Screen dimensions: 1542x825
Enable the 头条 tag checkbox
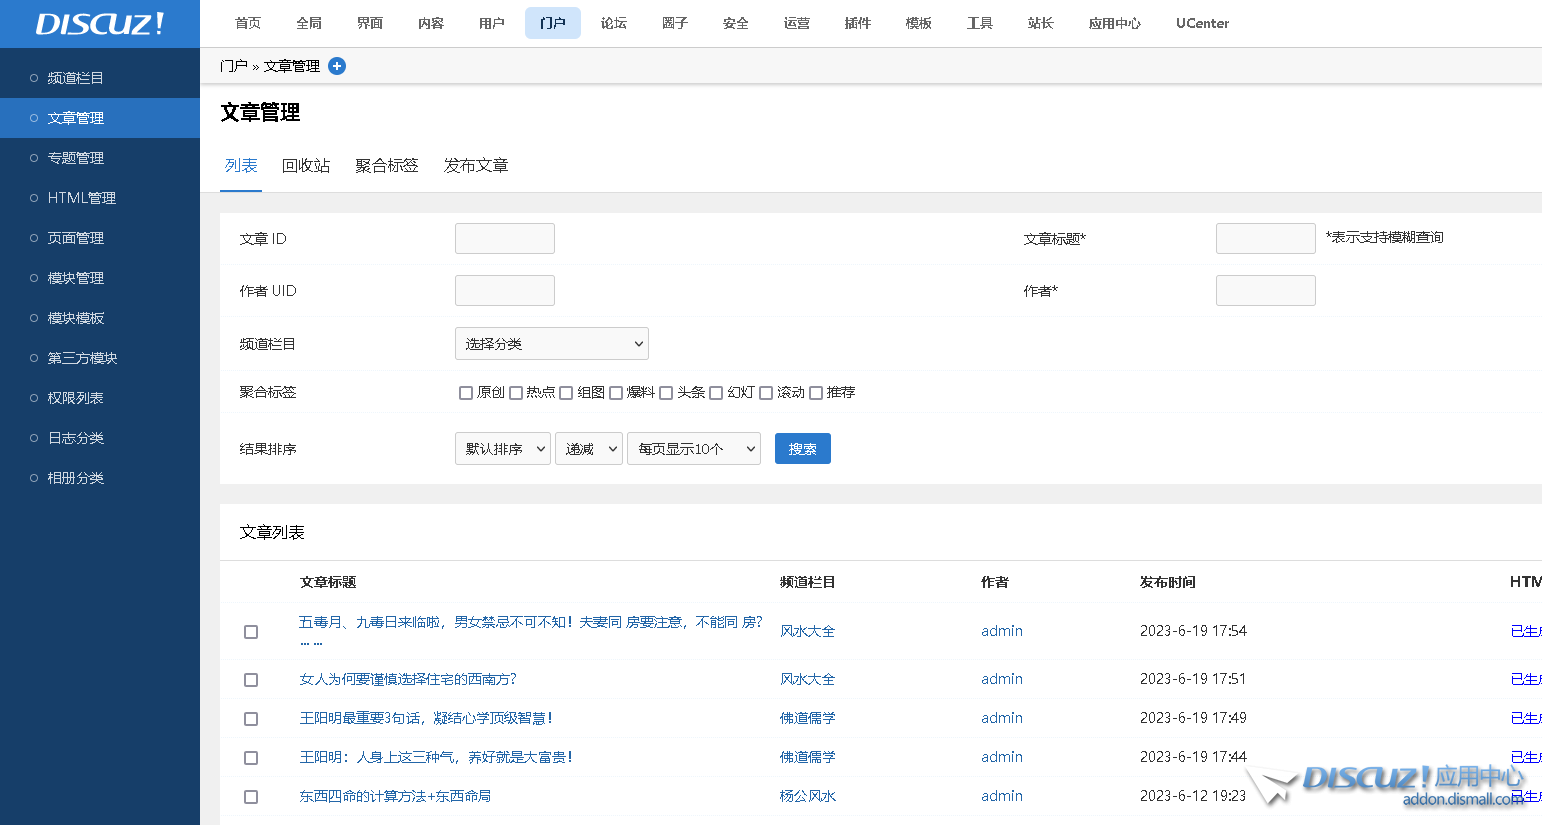(x=666, y=393)
